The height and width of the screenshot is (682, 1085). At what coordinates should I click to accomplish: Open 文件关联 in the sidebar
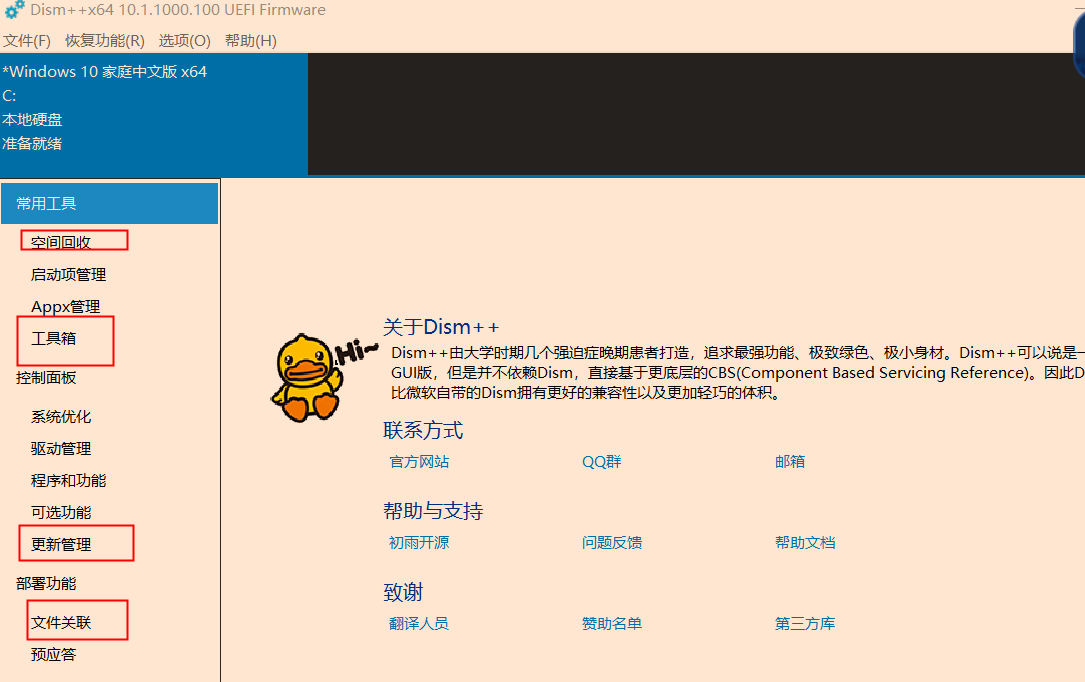pyautogui.click(x=61, y=622)
